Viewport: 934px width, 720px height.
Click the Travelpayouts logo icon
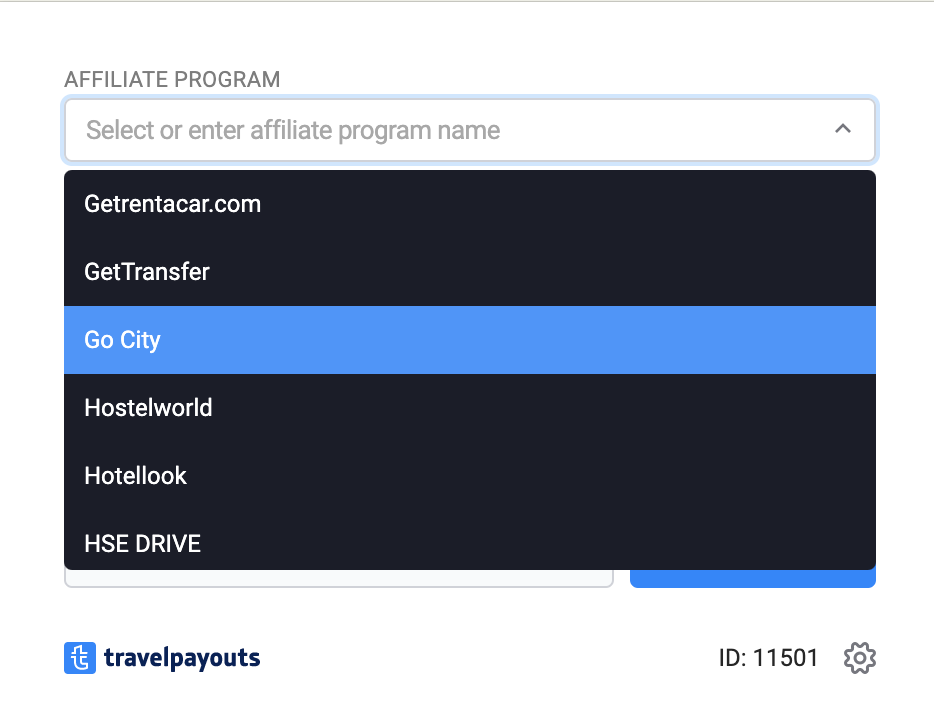pyautogui.click(x=80, y=658)
